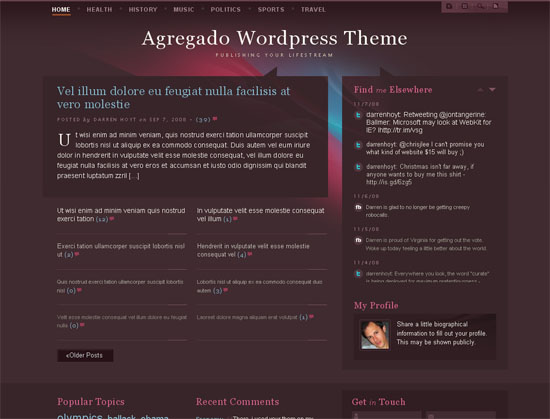Open the HOME menu item

pyautogui.click(x=61, y=9)
